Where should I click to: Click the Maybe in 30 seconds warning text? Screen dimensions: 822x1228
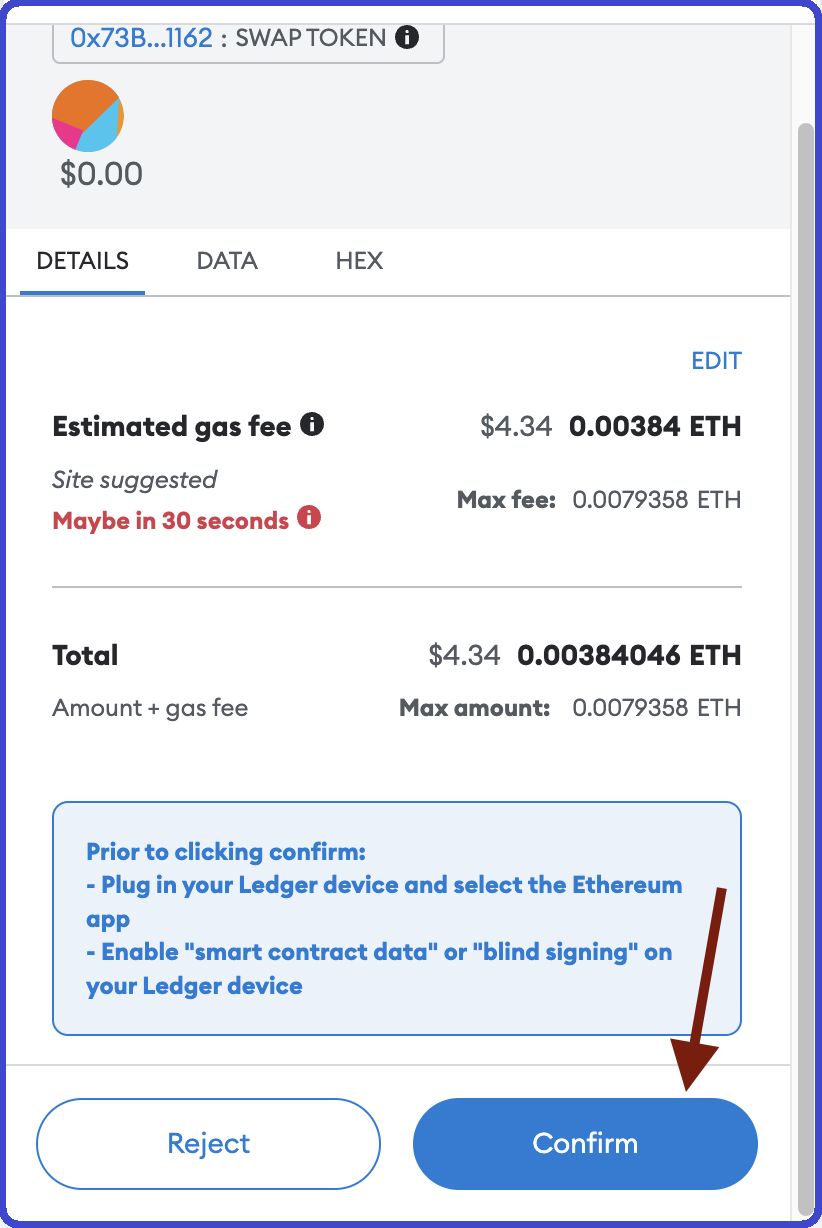tap(171, 521)
